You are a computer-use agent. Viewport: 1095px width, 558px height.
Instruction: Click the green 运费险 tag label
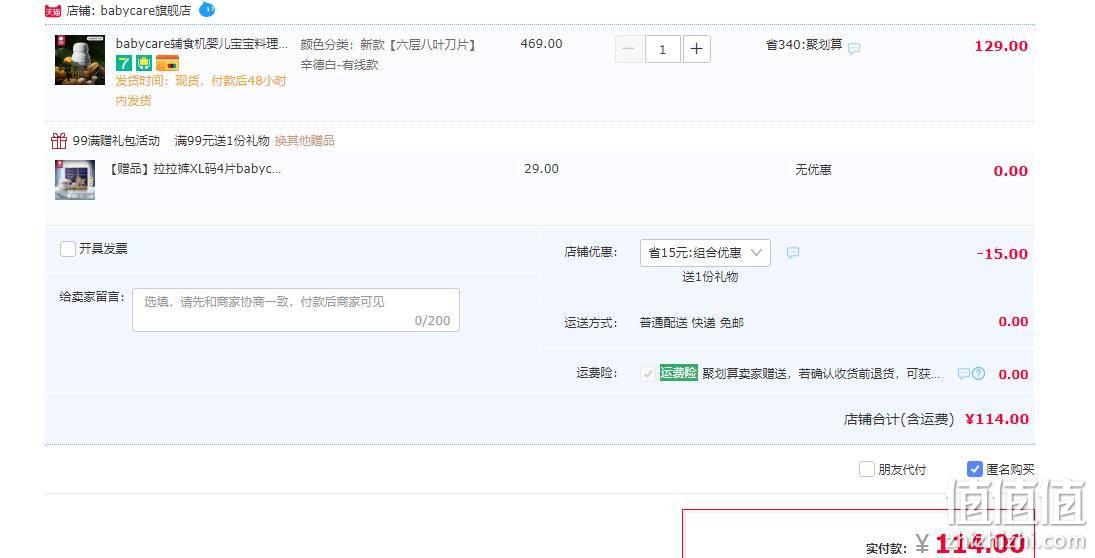(x=679, y=373)
